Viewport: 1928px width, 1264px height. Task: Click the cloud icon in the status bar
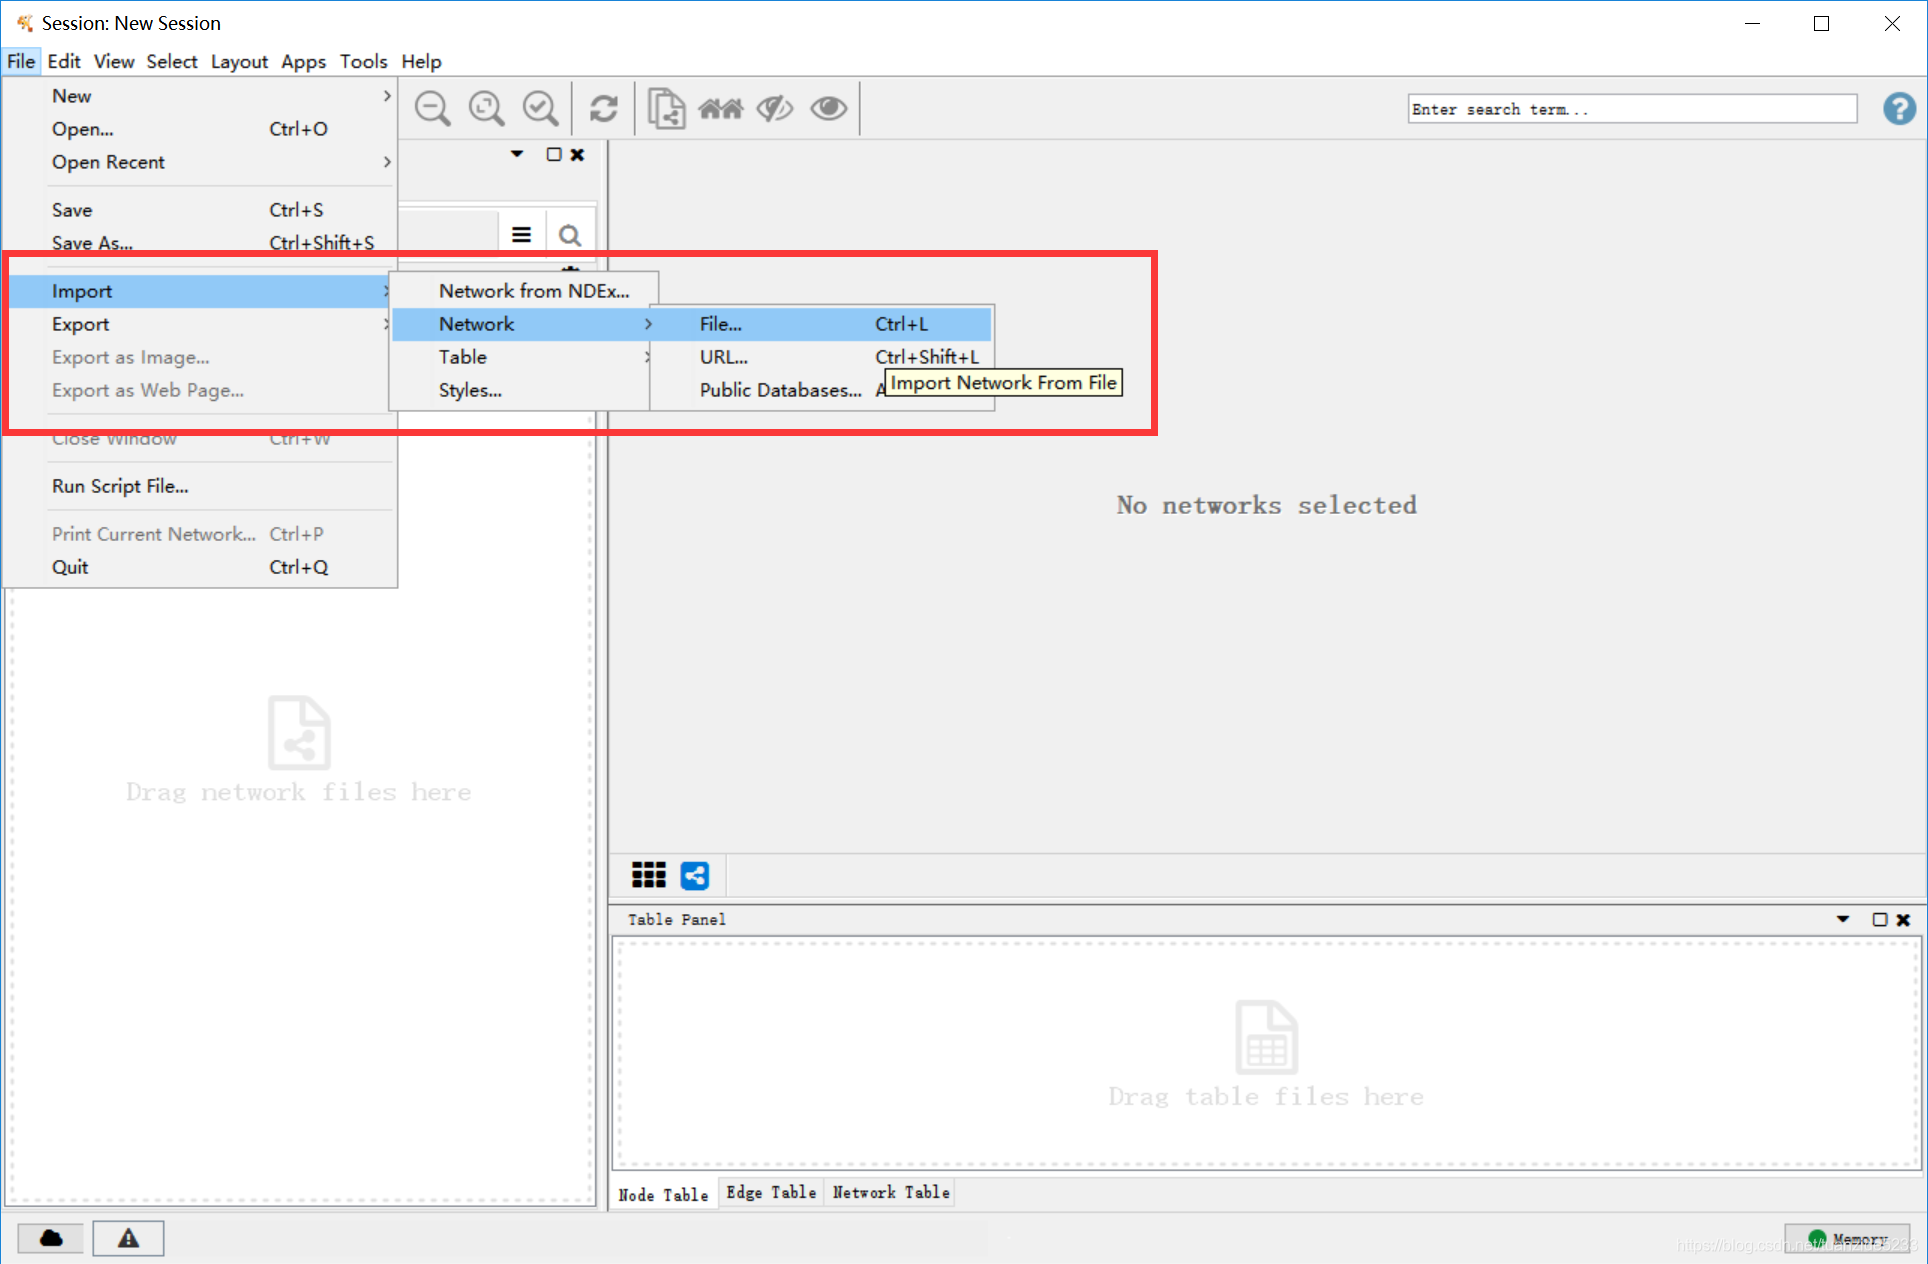point(51,1238)
